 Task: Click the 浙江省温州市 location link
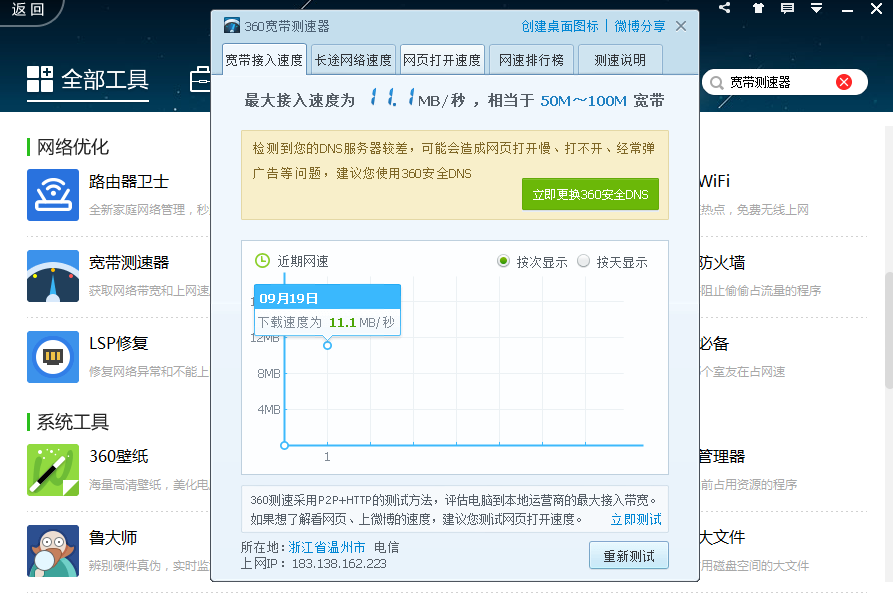tap(327, 547)
